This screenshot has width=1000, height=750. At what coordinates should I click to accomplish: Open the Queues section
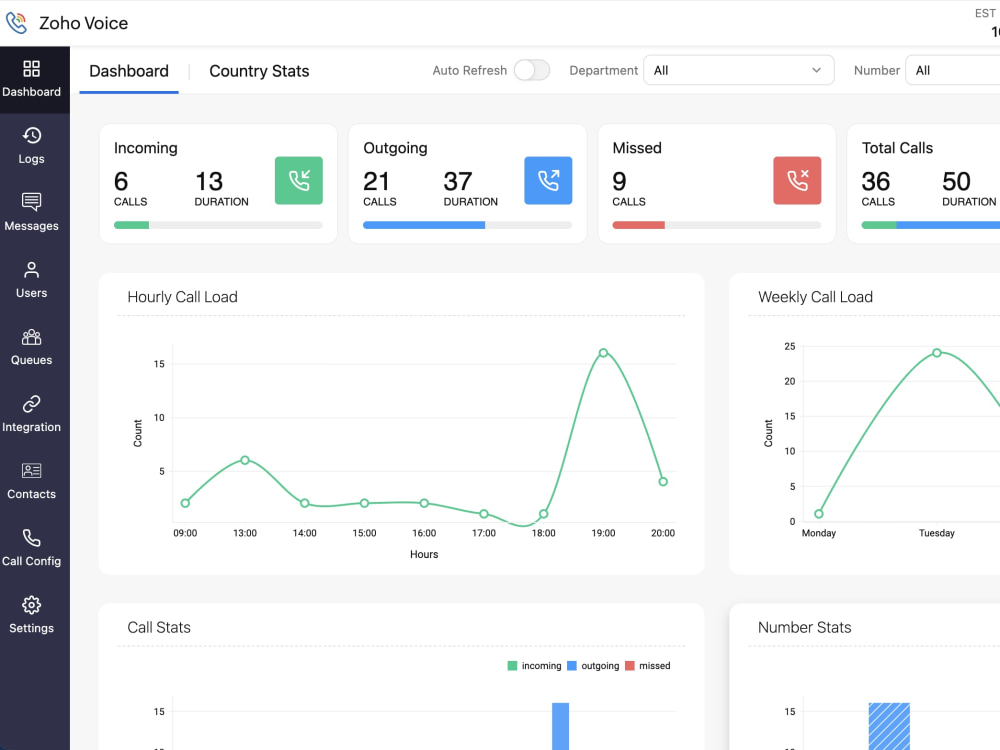[x=31, y=347]
